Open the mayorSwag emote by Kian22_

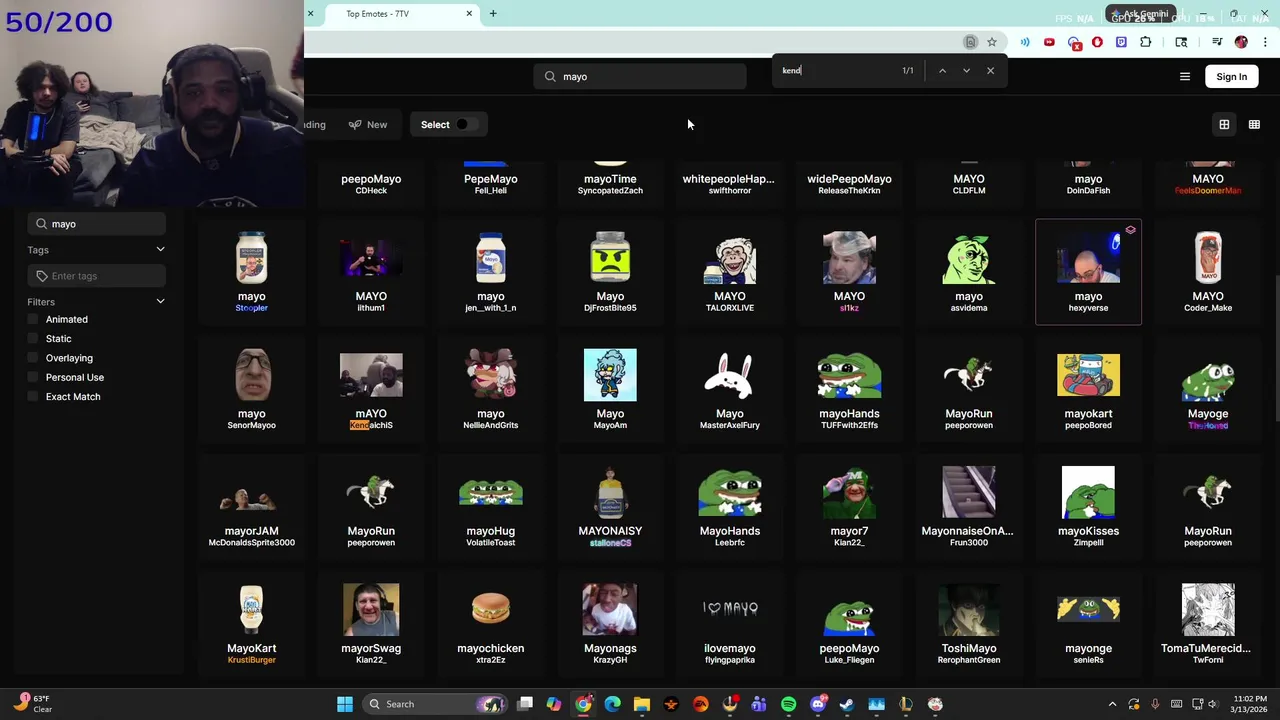tap(371, 624)
